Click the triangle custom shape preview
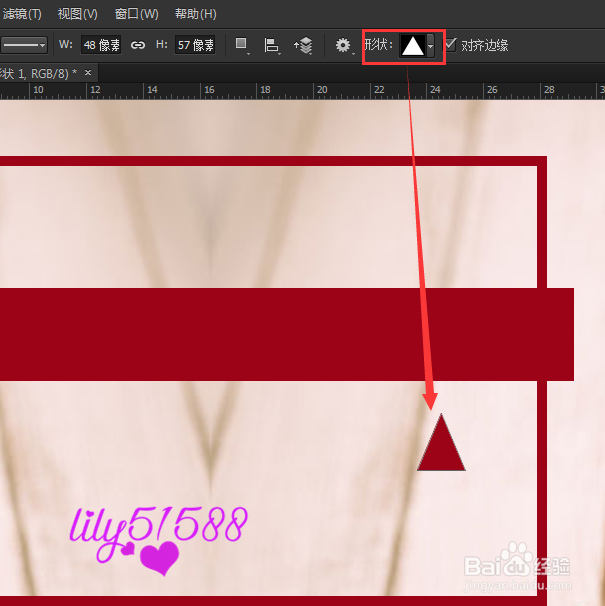The width and height of the screenshot is (605, 606). pyautogui.click(x=412, y=46)
